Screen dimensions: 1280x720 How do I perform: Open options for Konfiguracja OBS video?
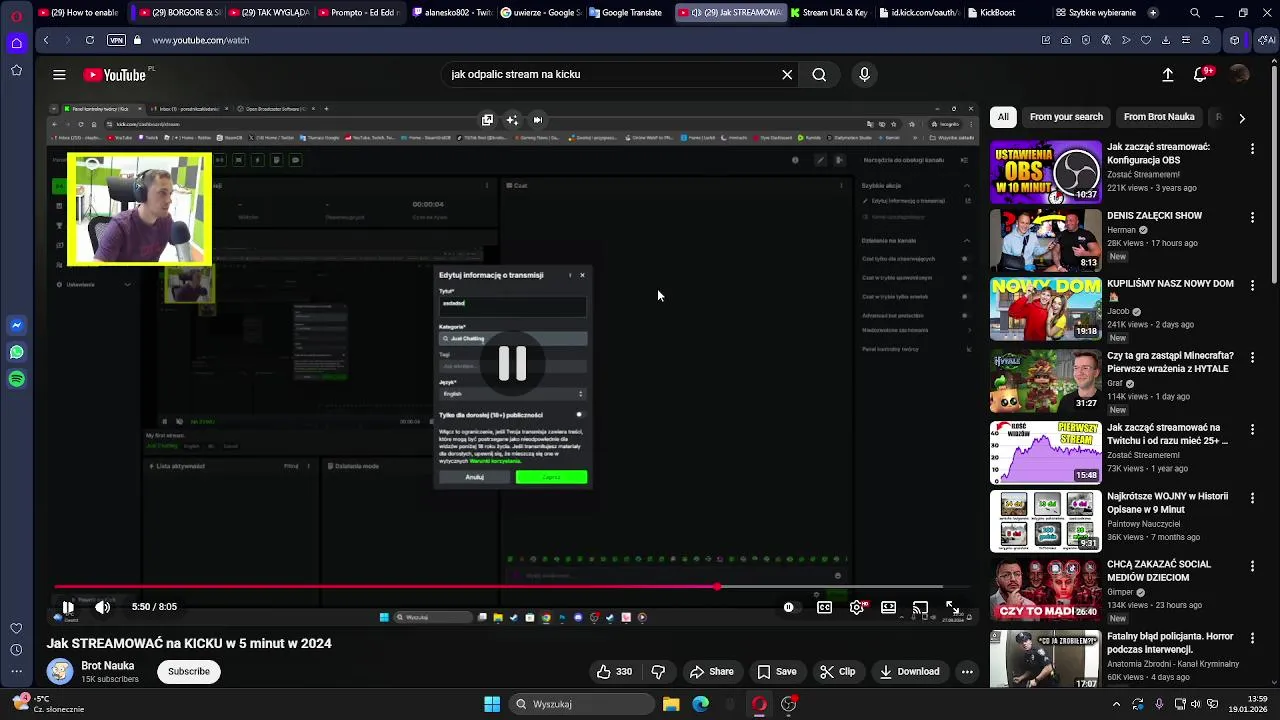pos(1252,149)
